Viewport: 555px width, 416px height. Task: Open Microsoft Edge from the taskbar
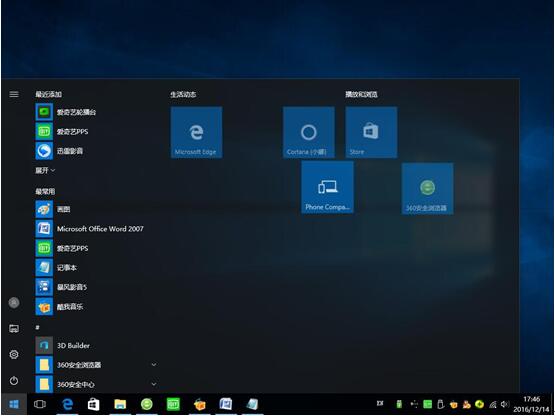tap(67, 404)
